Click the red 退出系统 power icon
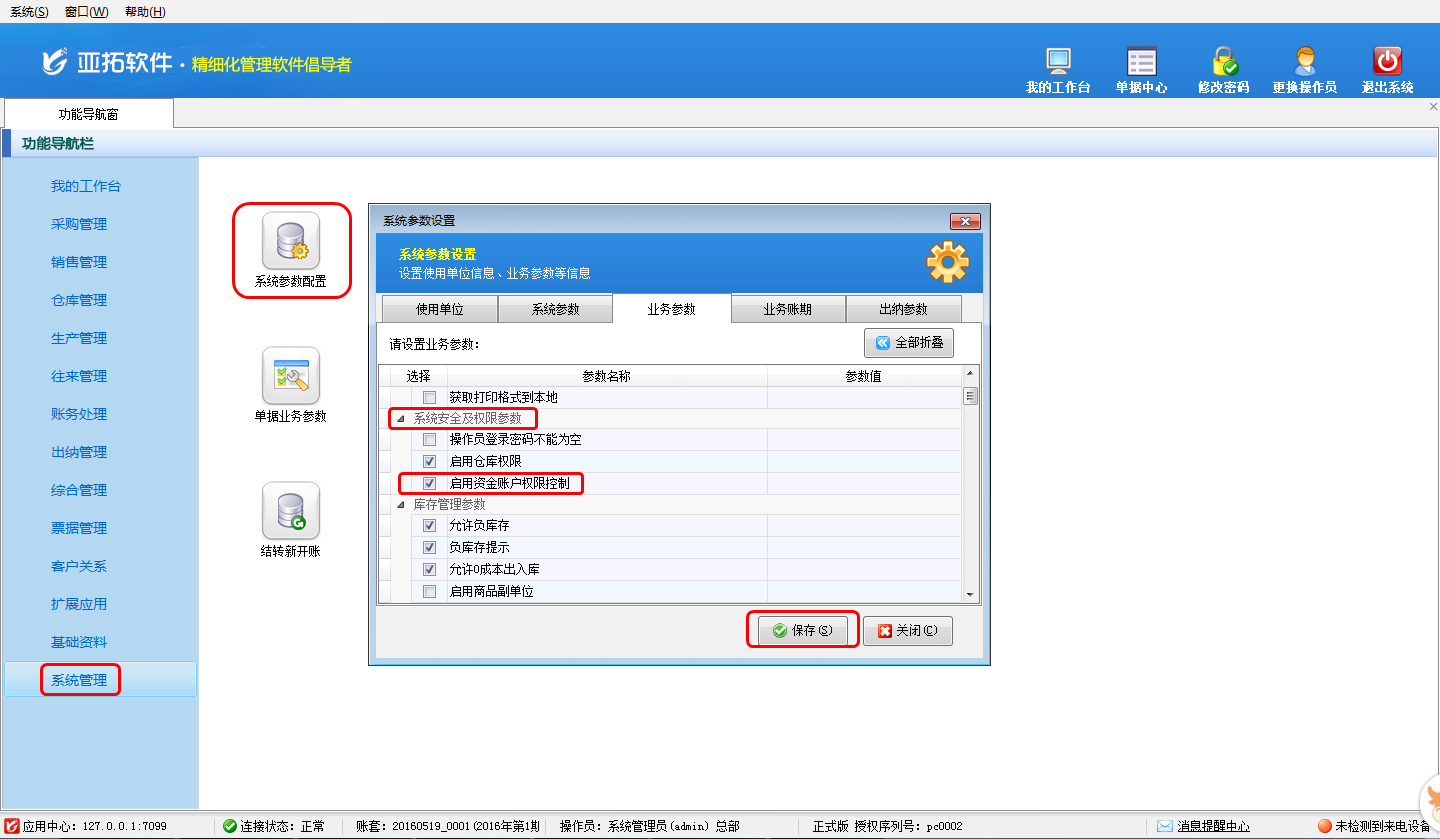Screen dimensions: 1440x839 1387,63
